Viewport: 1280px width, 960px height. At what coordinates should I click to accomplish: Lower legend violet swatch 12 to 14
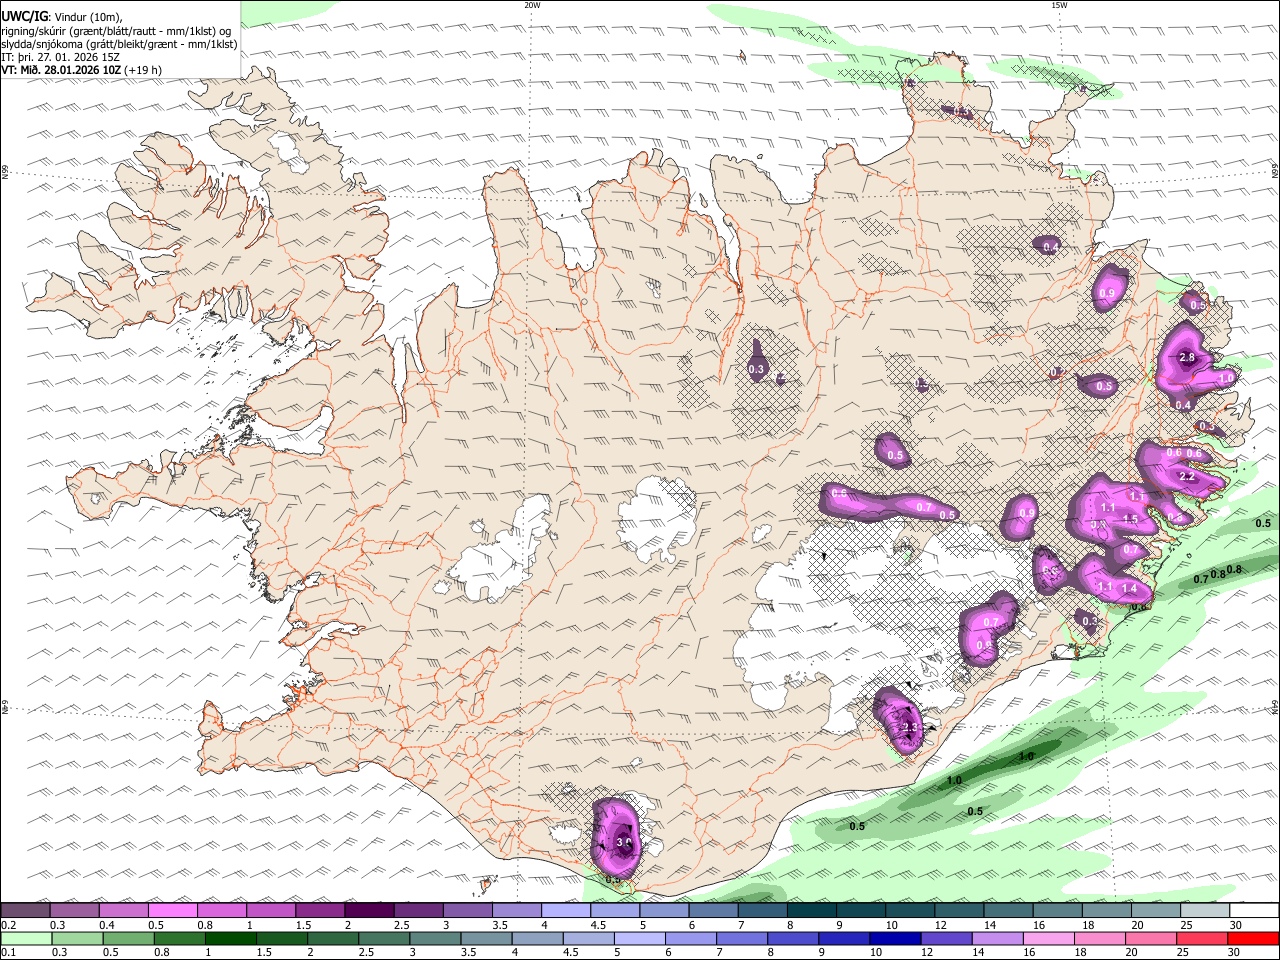point(945,938)
